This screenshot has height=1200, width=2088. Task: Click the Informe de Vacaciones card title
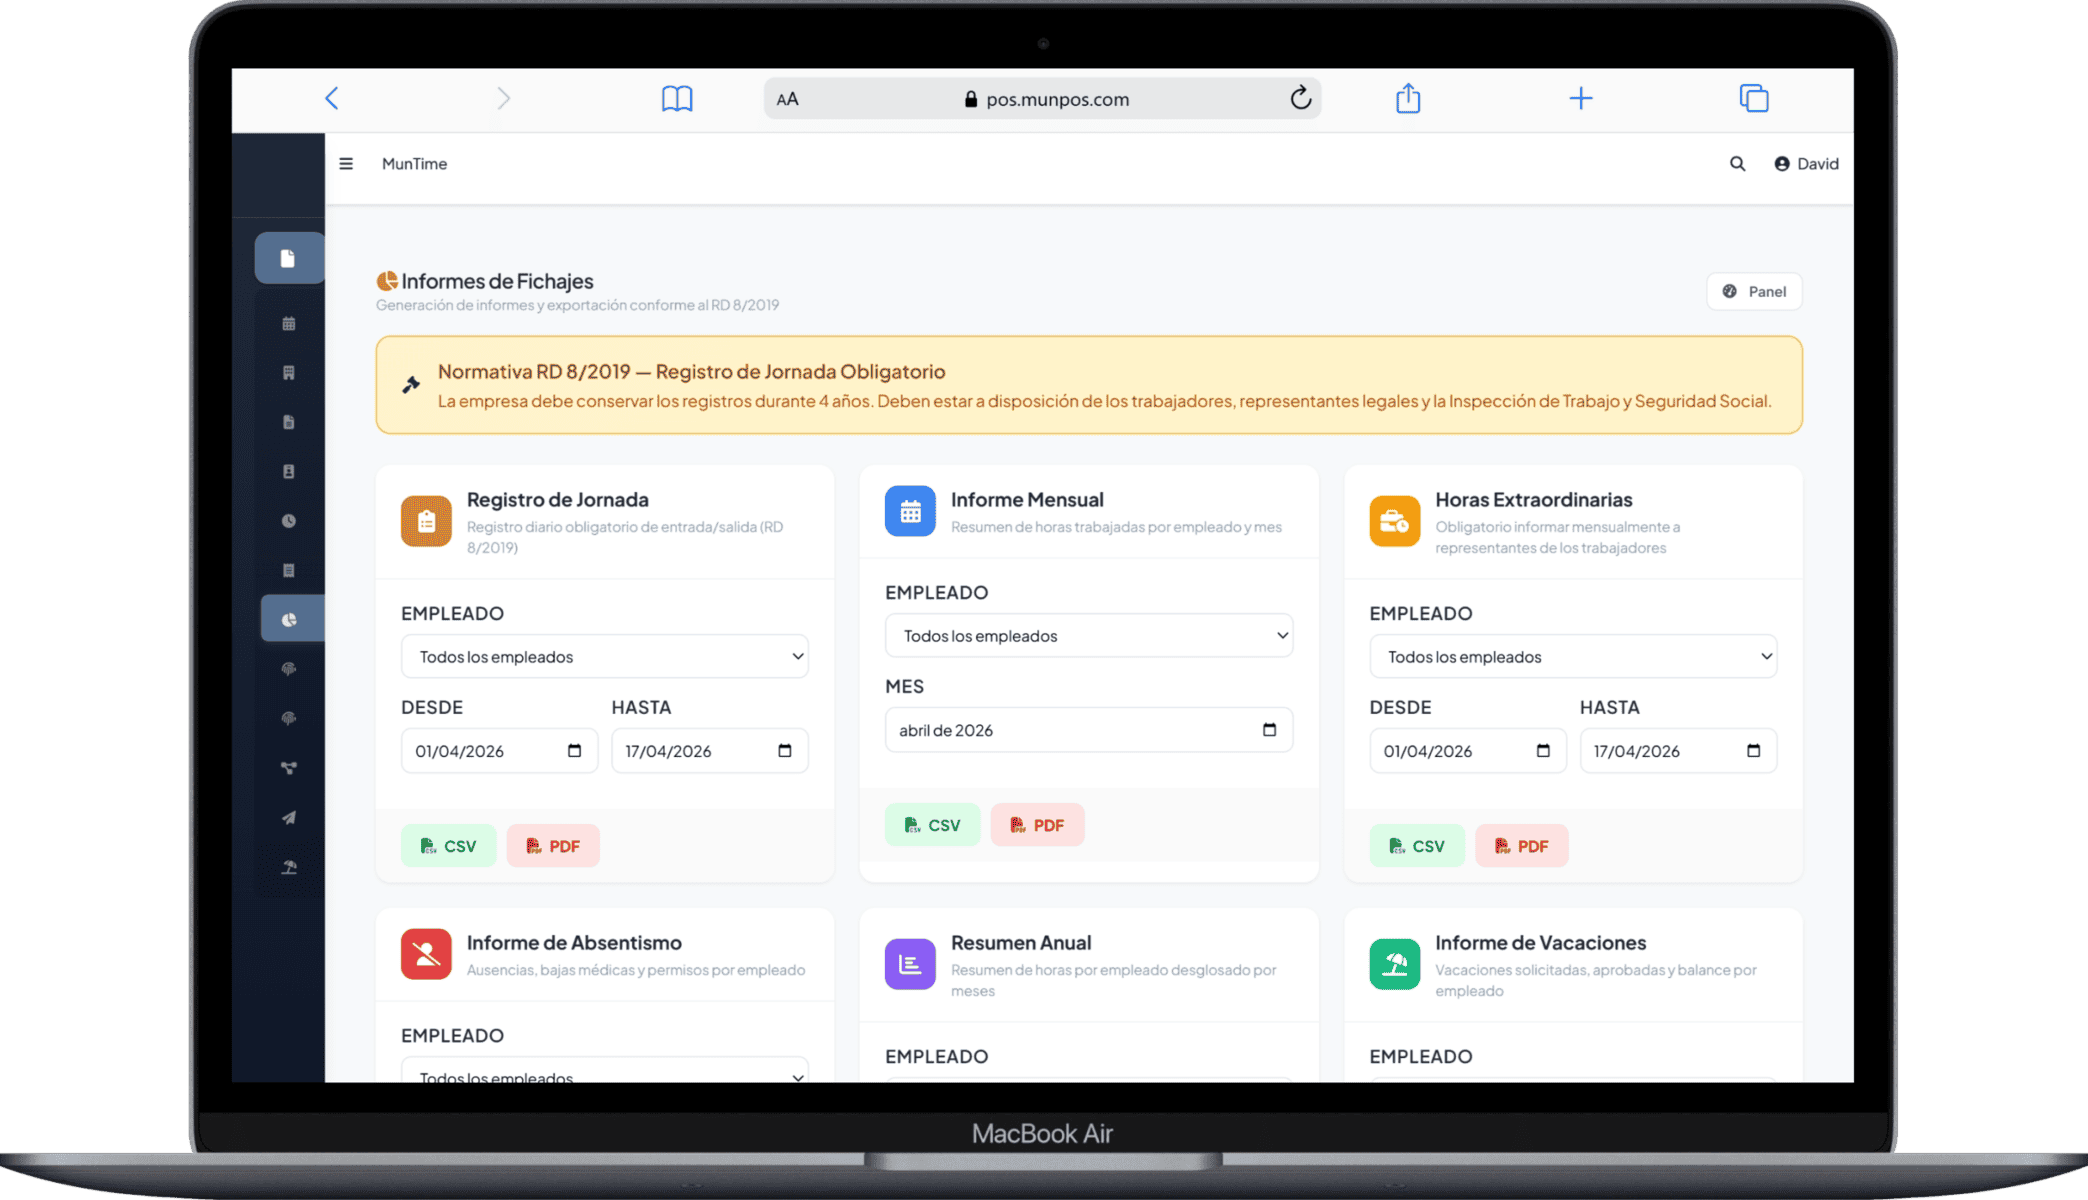click(x=1540, y=942)
